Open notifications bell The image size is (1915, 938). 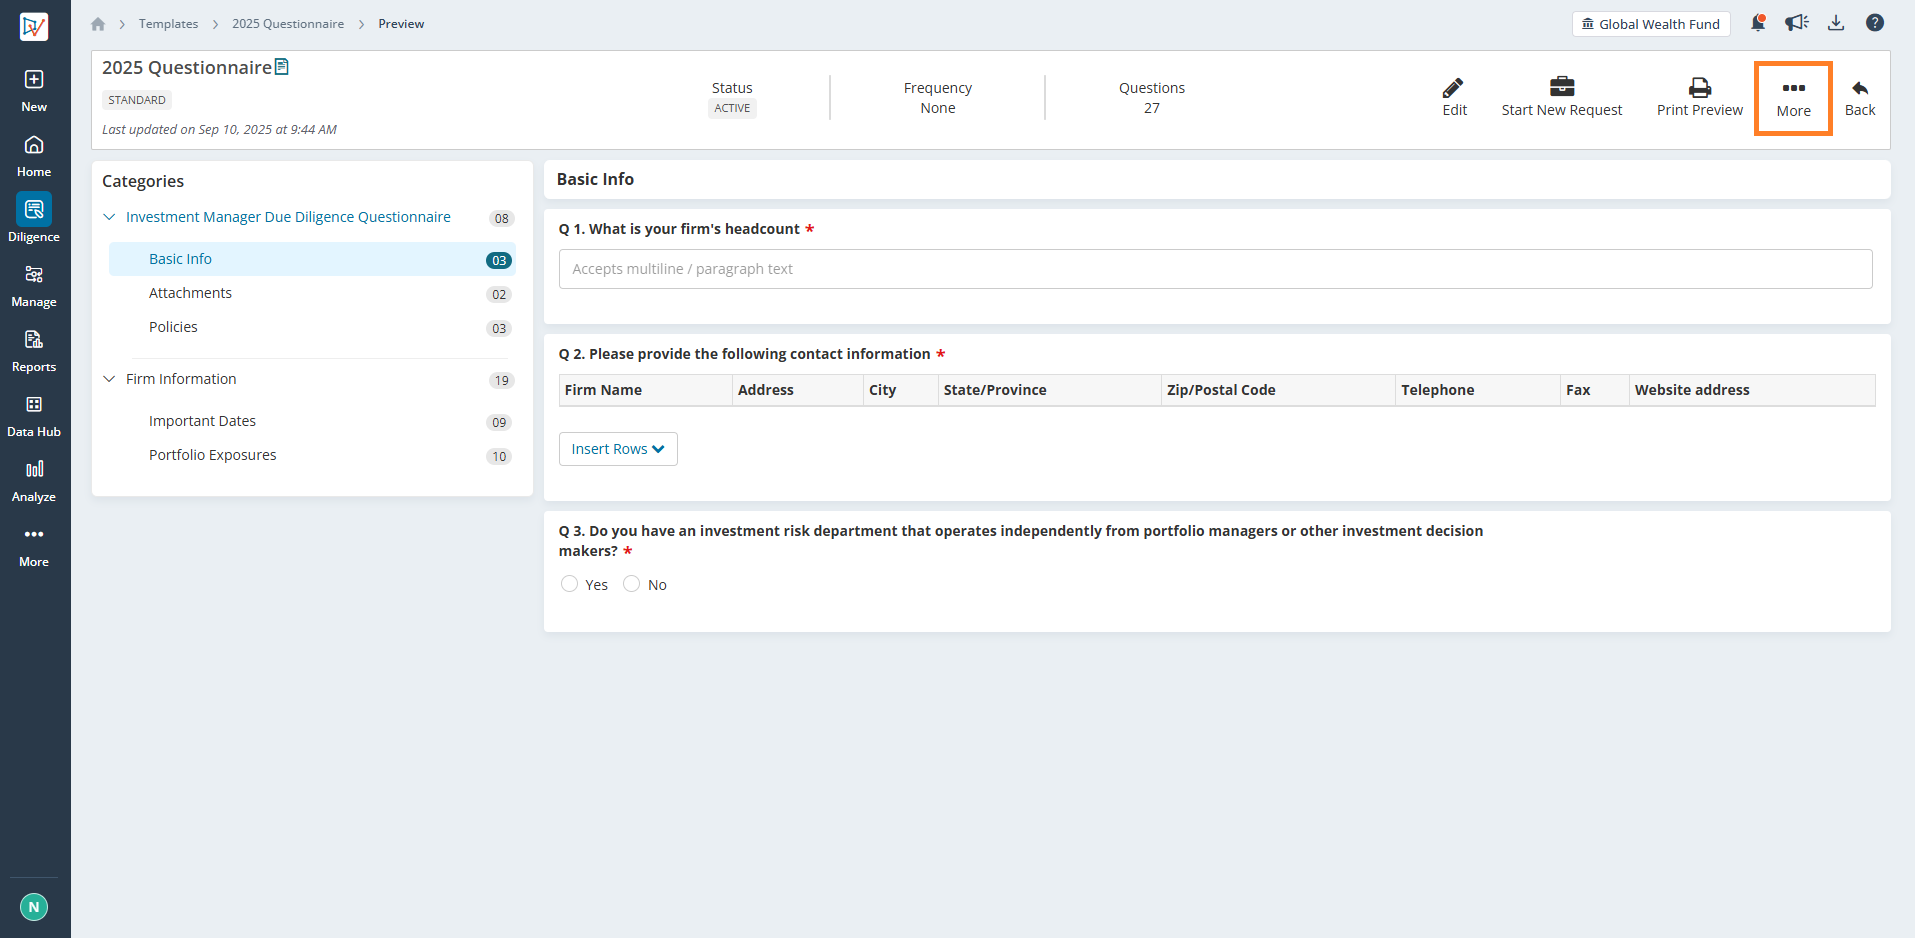coord(1758,23)
